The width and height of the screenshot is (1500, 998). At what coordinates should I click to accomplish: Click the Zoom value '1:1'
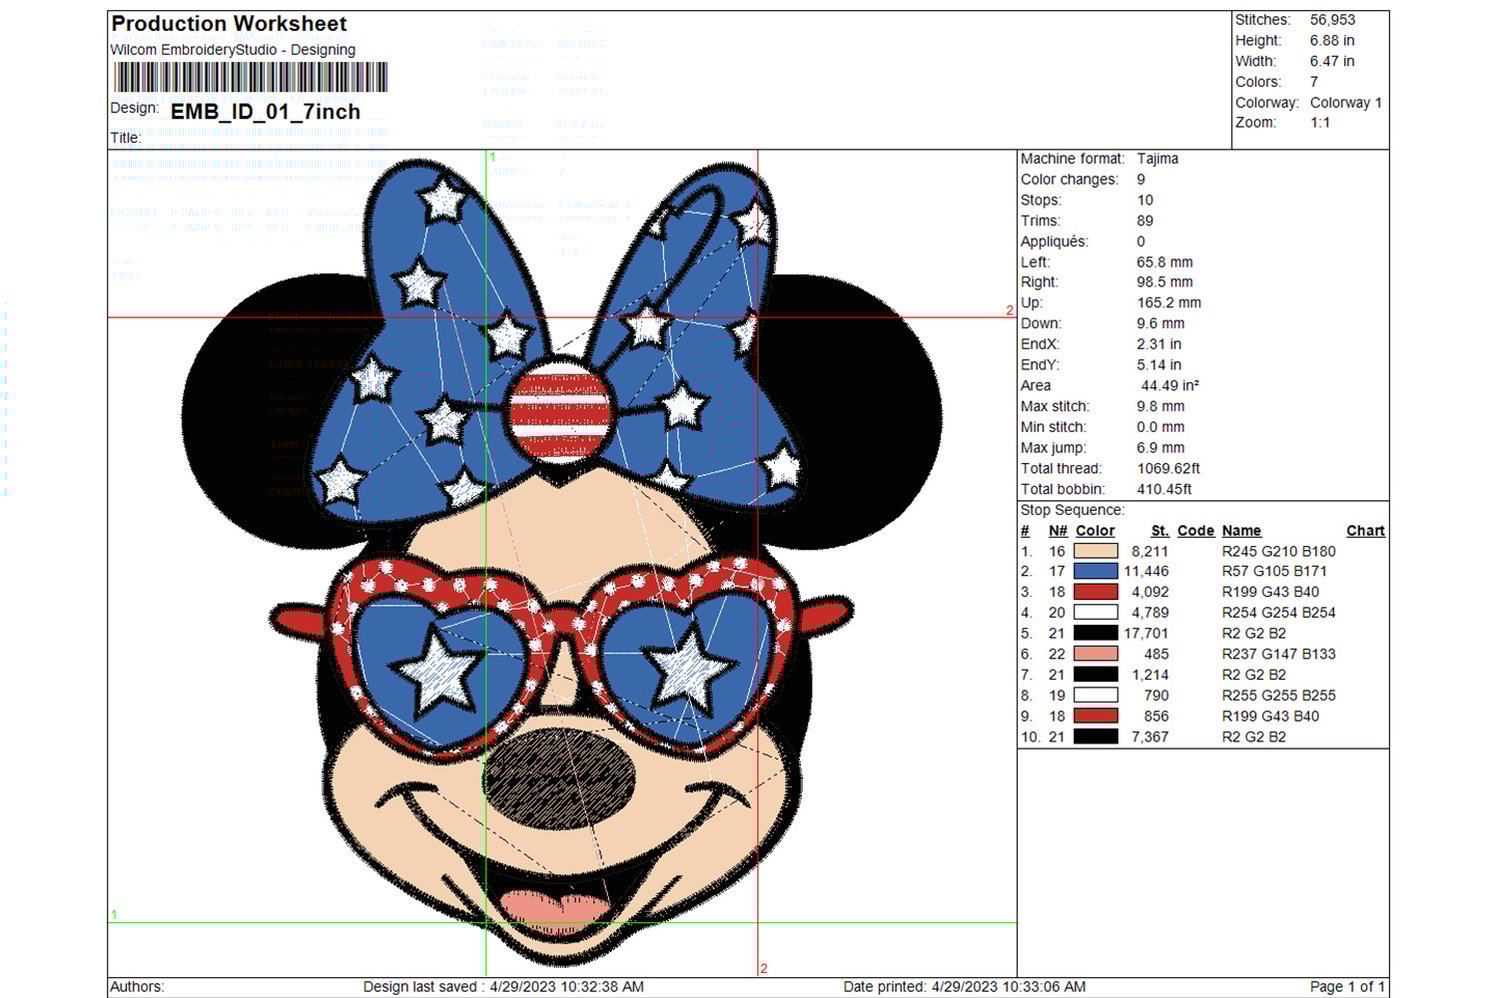(1320, 123)
